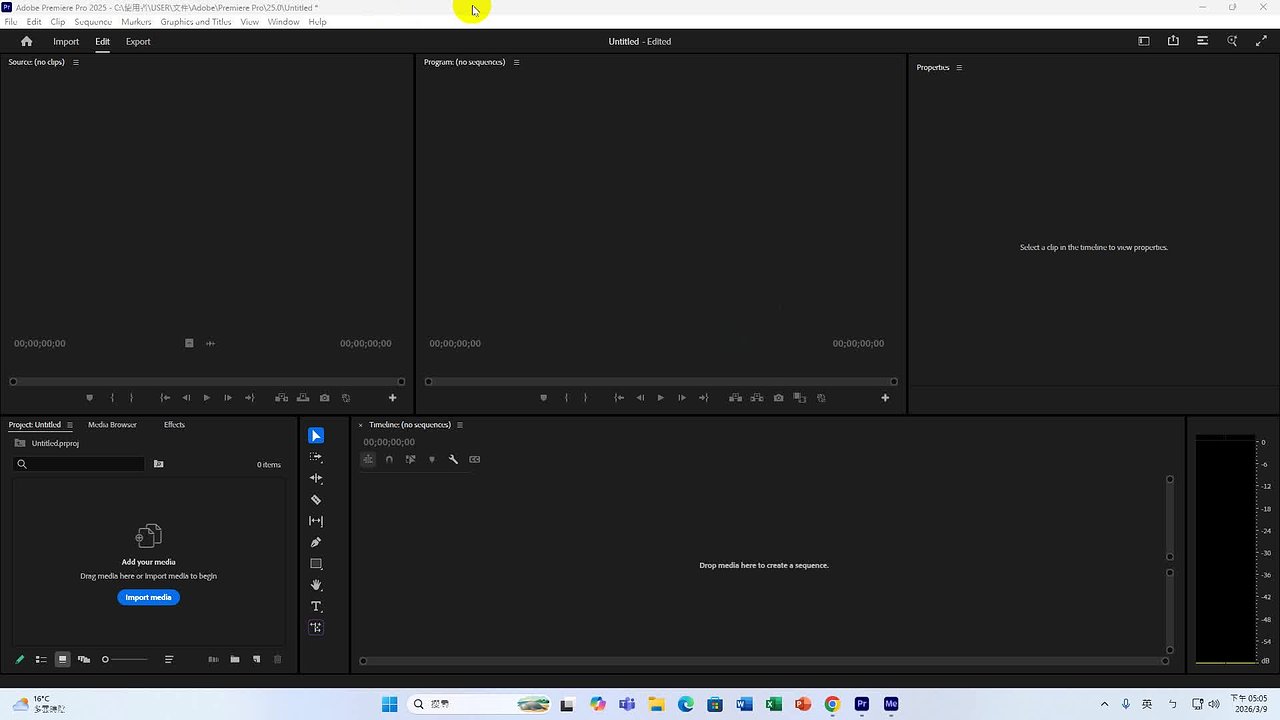Switch to the Export workspace
The height and width of the screenshot is (720, 1280).
point(138,41)
